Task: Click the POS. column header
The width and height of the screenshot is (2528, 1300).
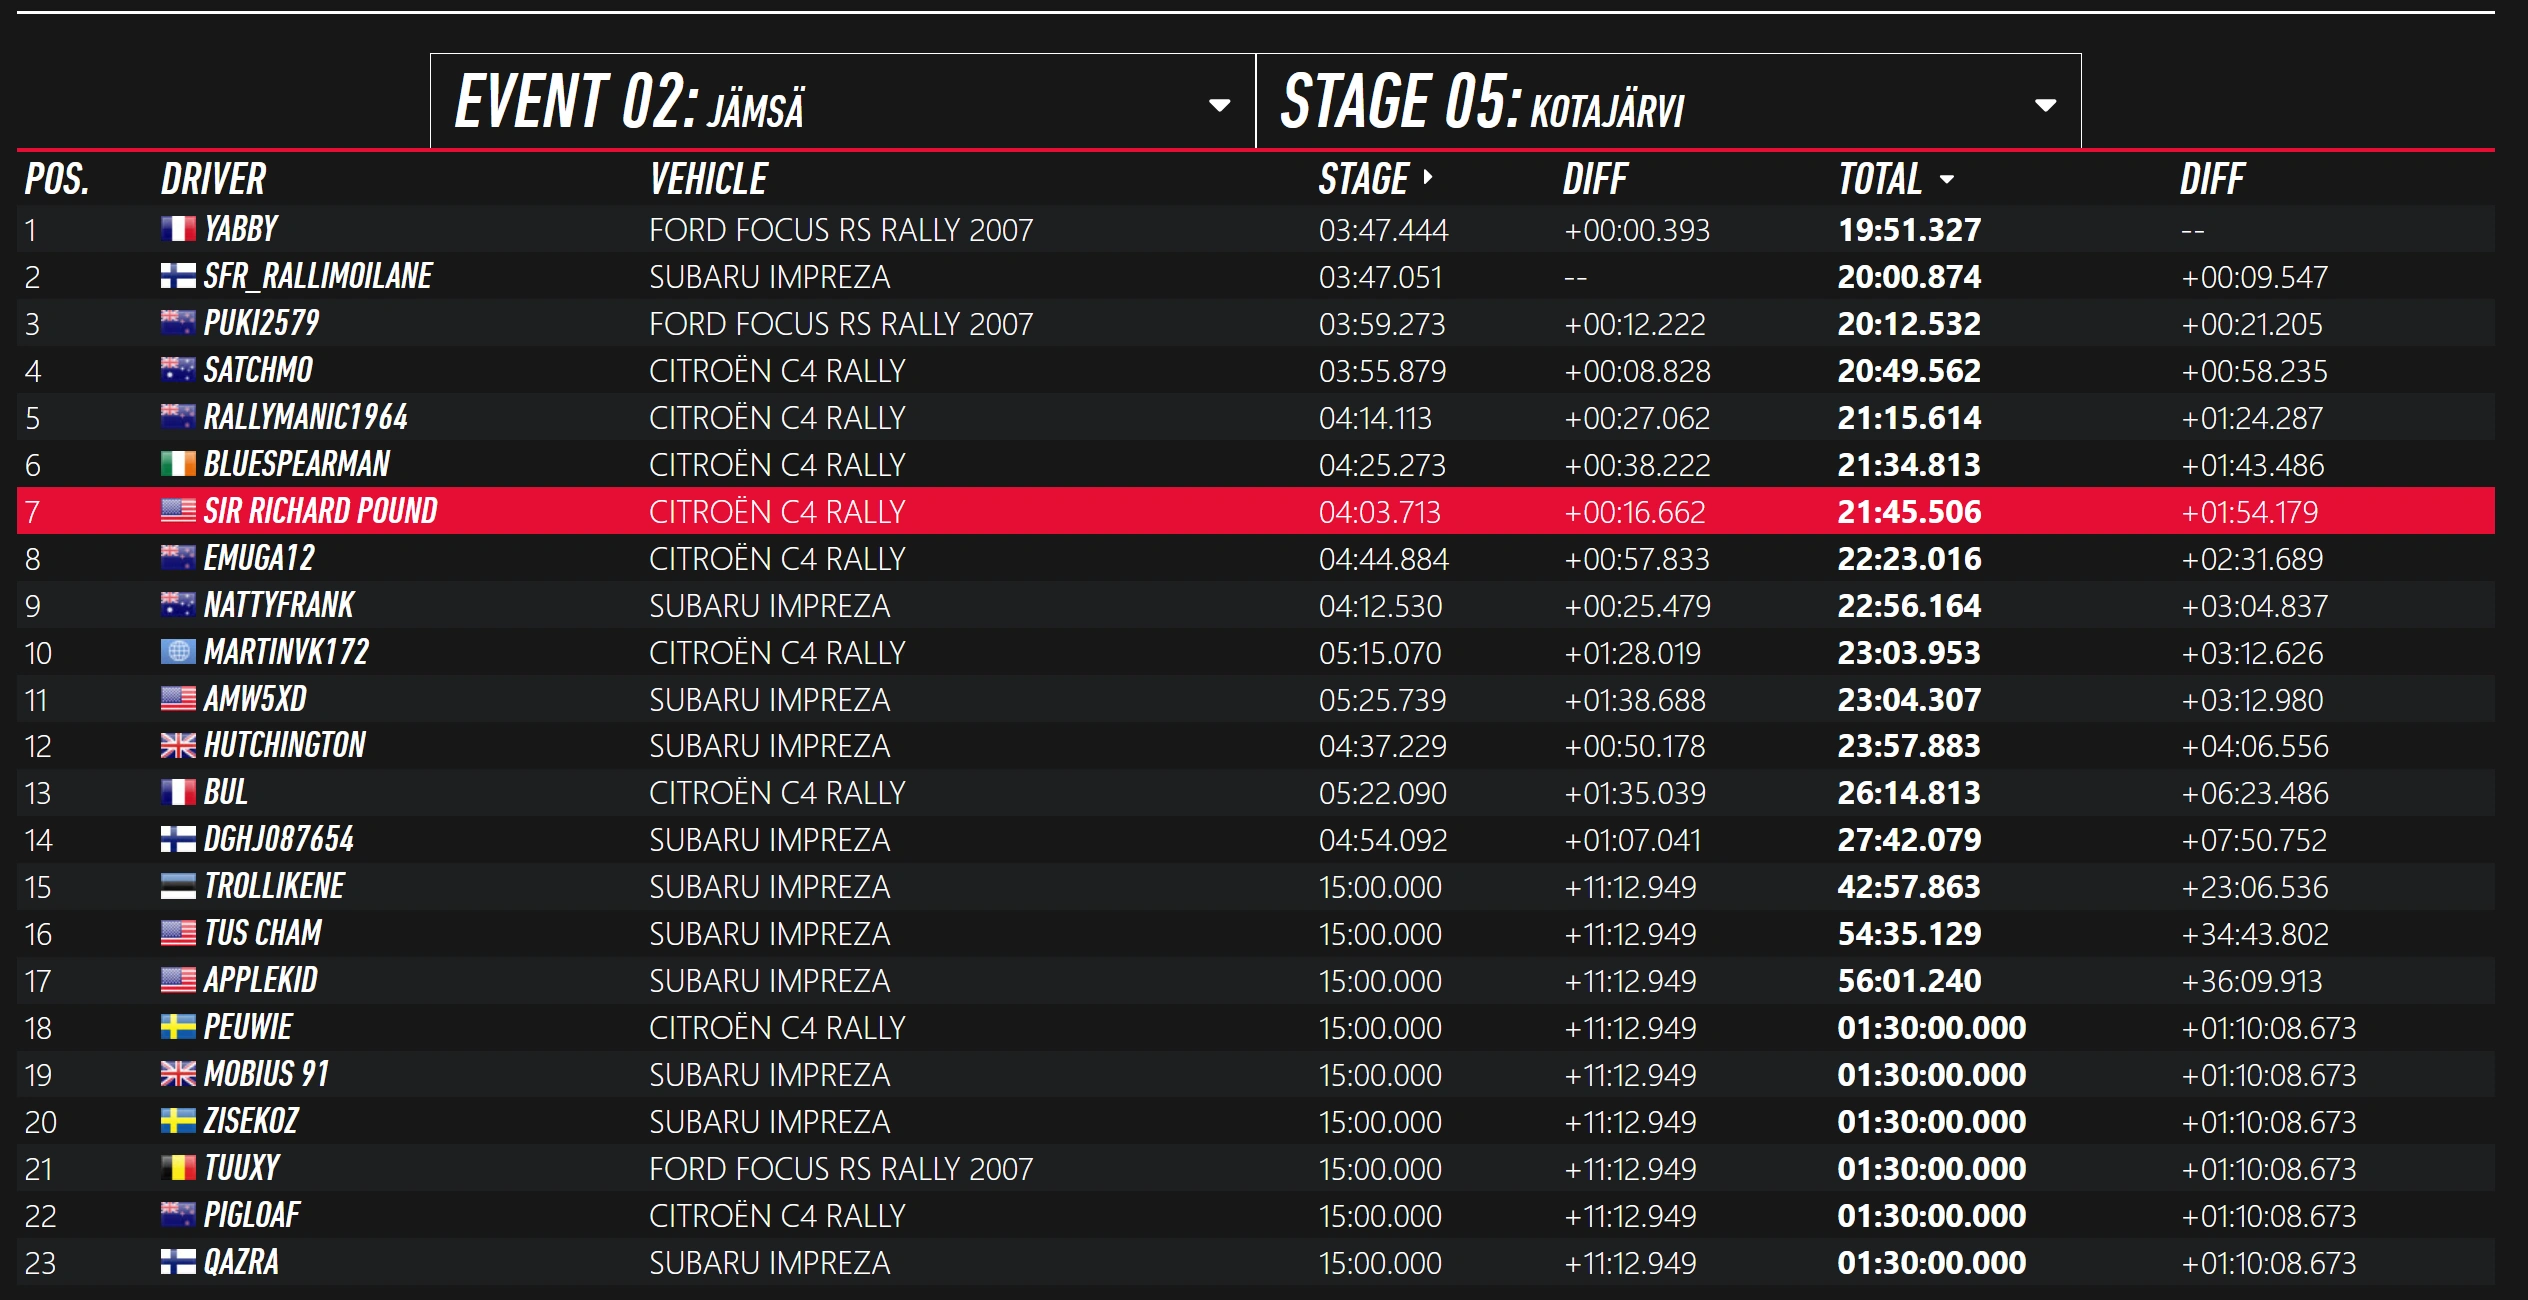Action: coord(57,180)
